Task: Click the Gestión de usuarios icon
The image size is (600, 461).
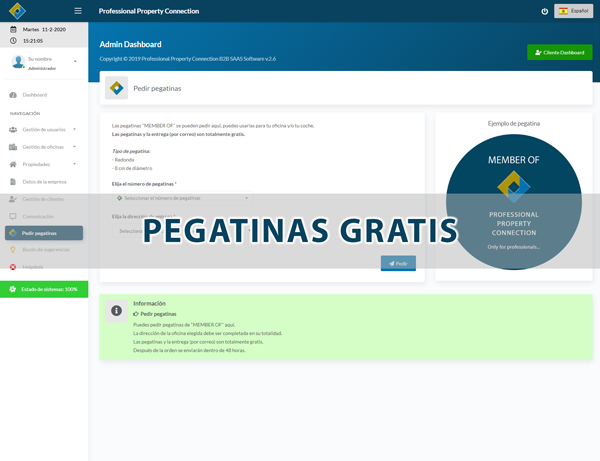Action: tap(13, 130)
